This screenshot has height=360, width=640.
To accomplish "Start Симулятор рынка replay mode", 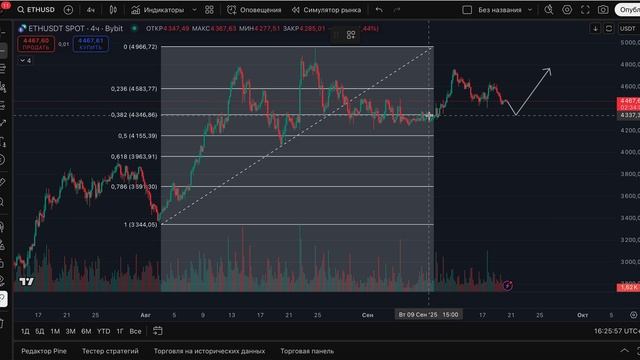I will click(326, 10).
